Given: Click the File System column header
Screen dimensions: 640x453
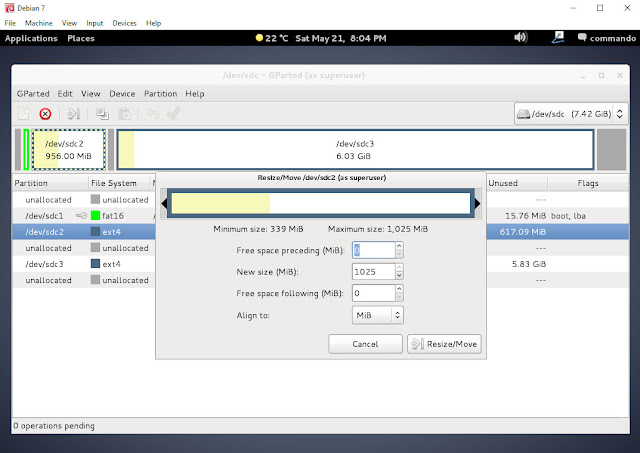Looking at the screenshot, I should tap(120, 183).
